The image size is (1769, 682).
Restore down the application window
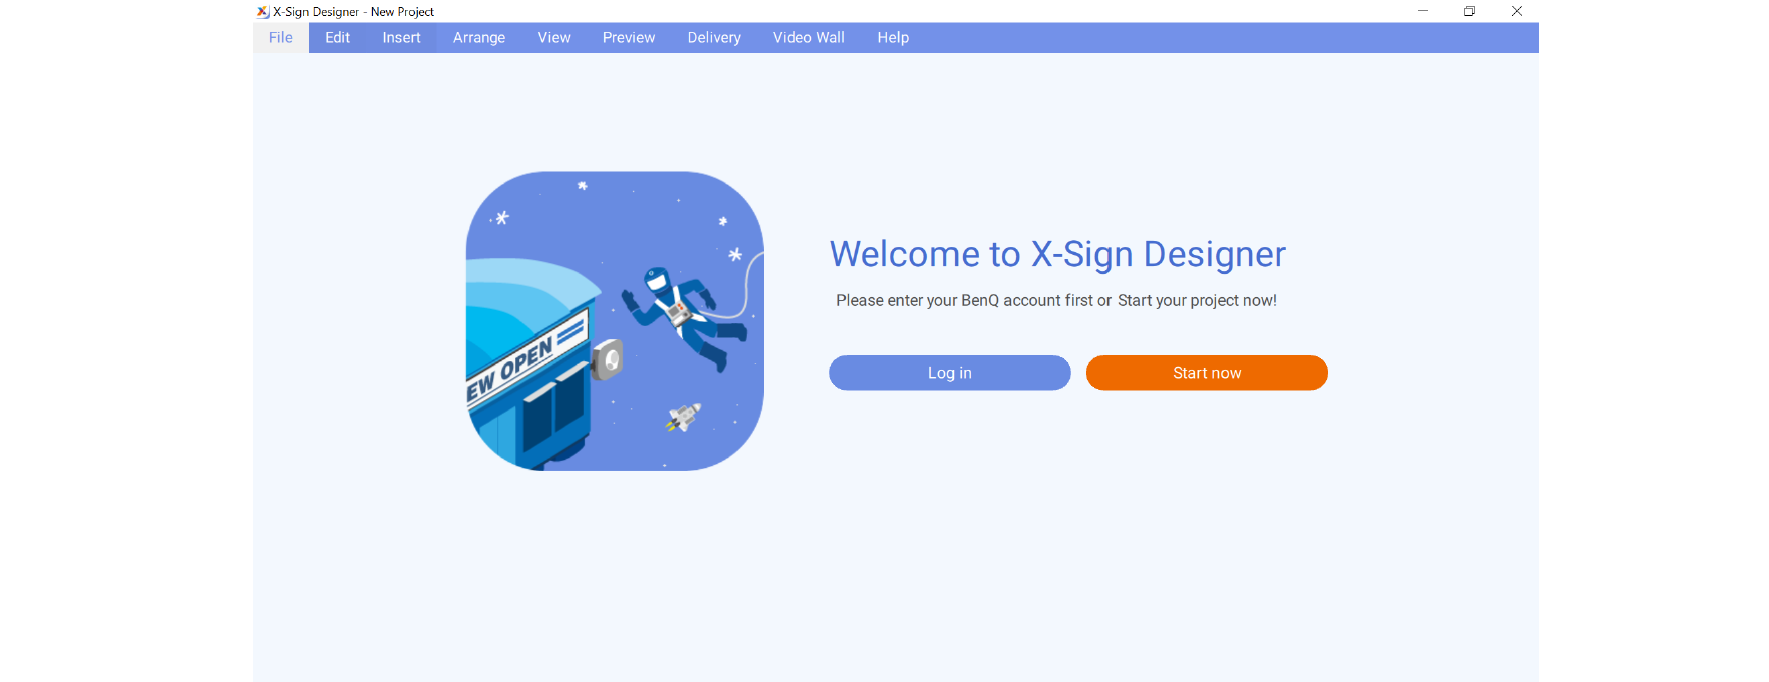tap(1469, 12)
